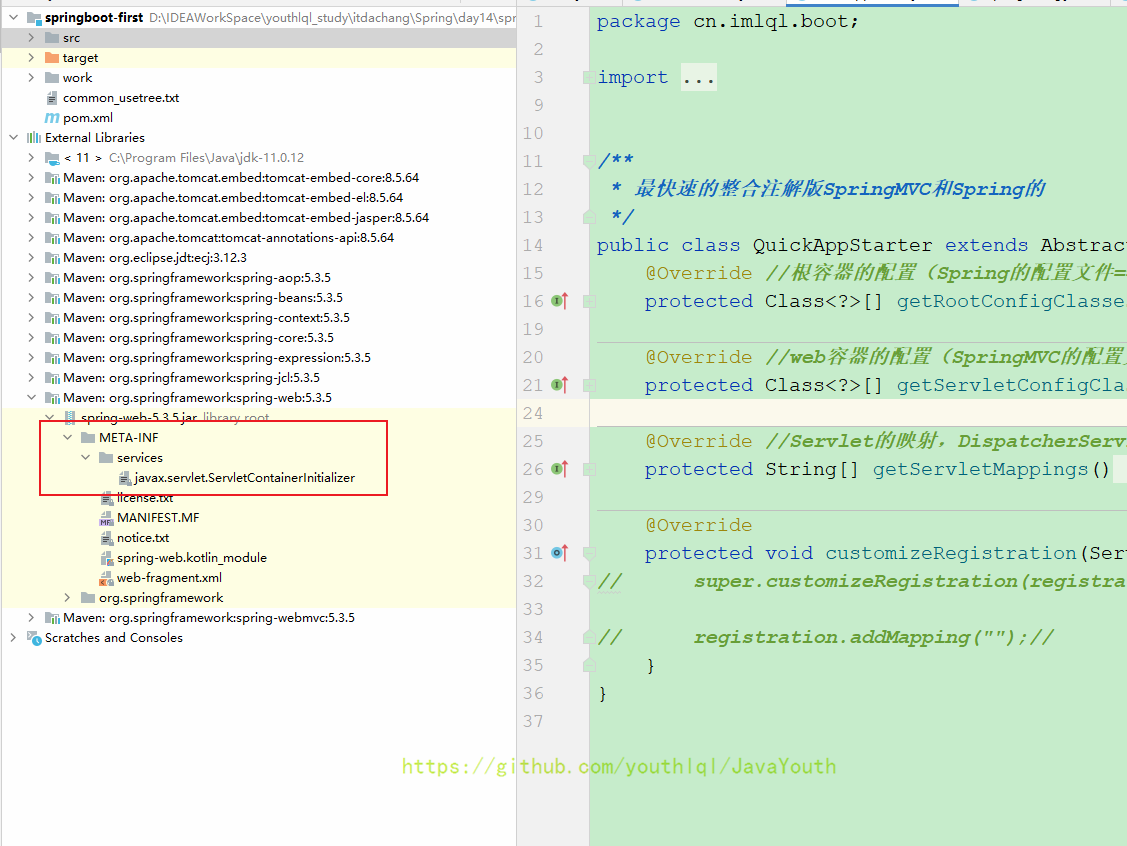
Task: Select javax.servlet.ServletContainerInitializer file
Action: 244,478
